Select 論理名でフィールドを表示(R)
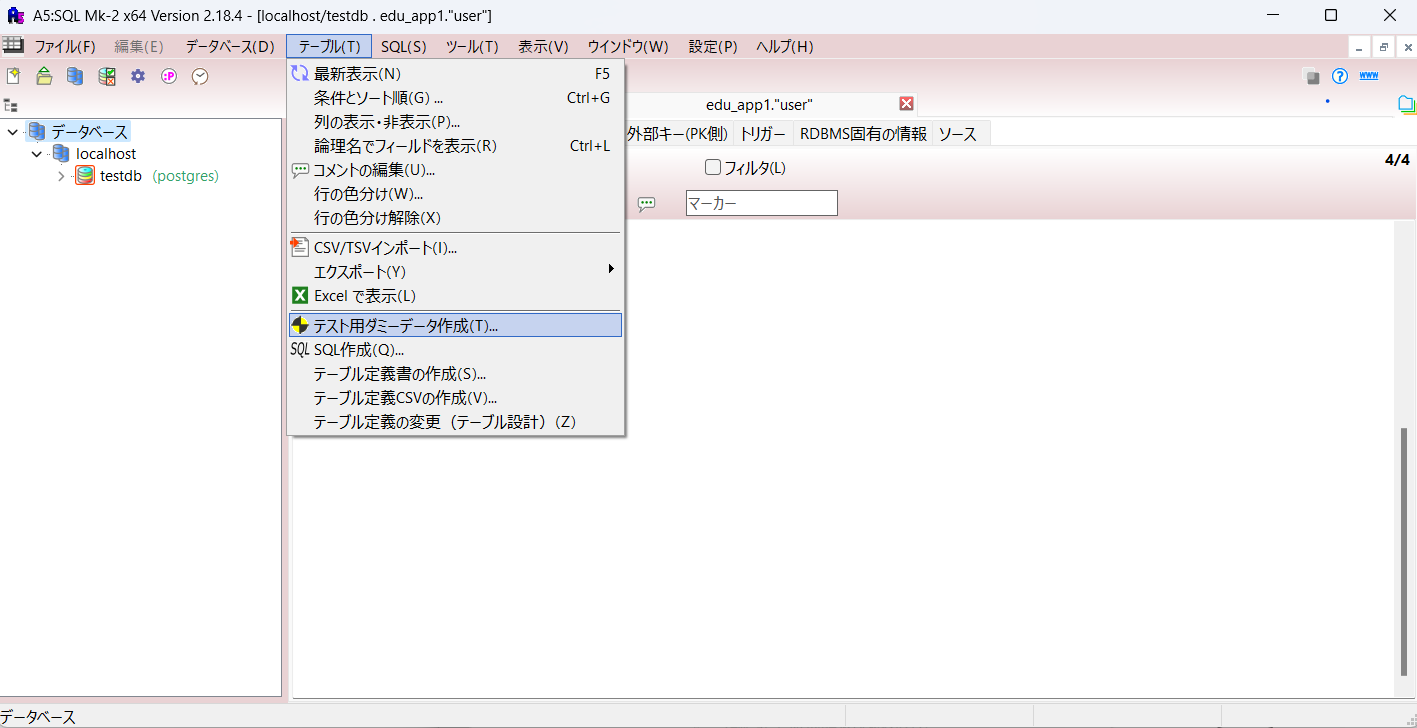The height and width of the screenshot is (728, 1417). click(x=455, y=146)
